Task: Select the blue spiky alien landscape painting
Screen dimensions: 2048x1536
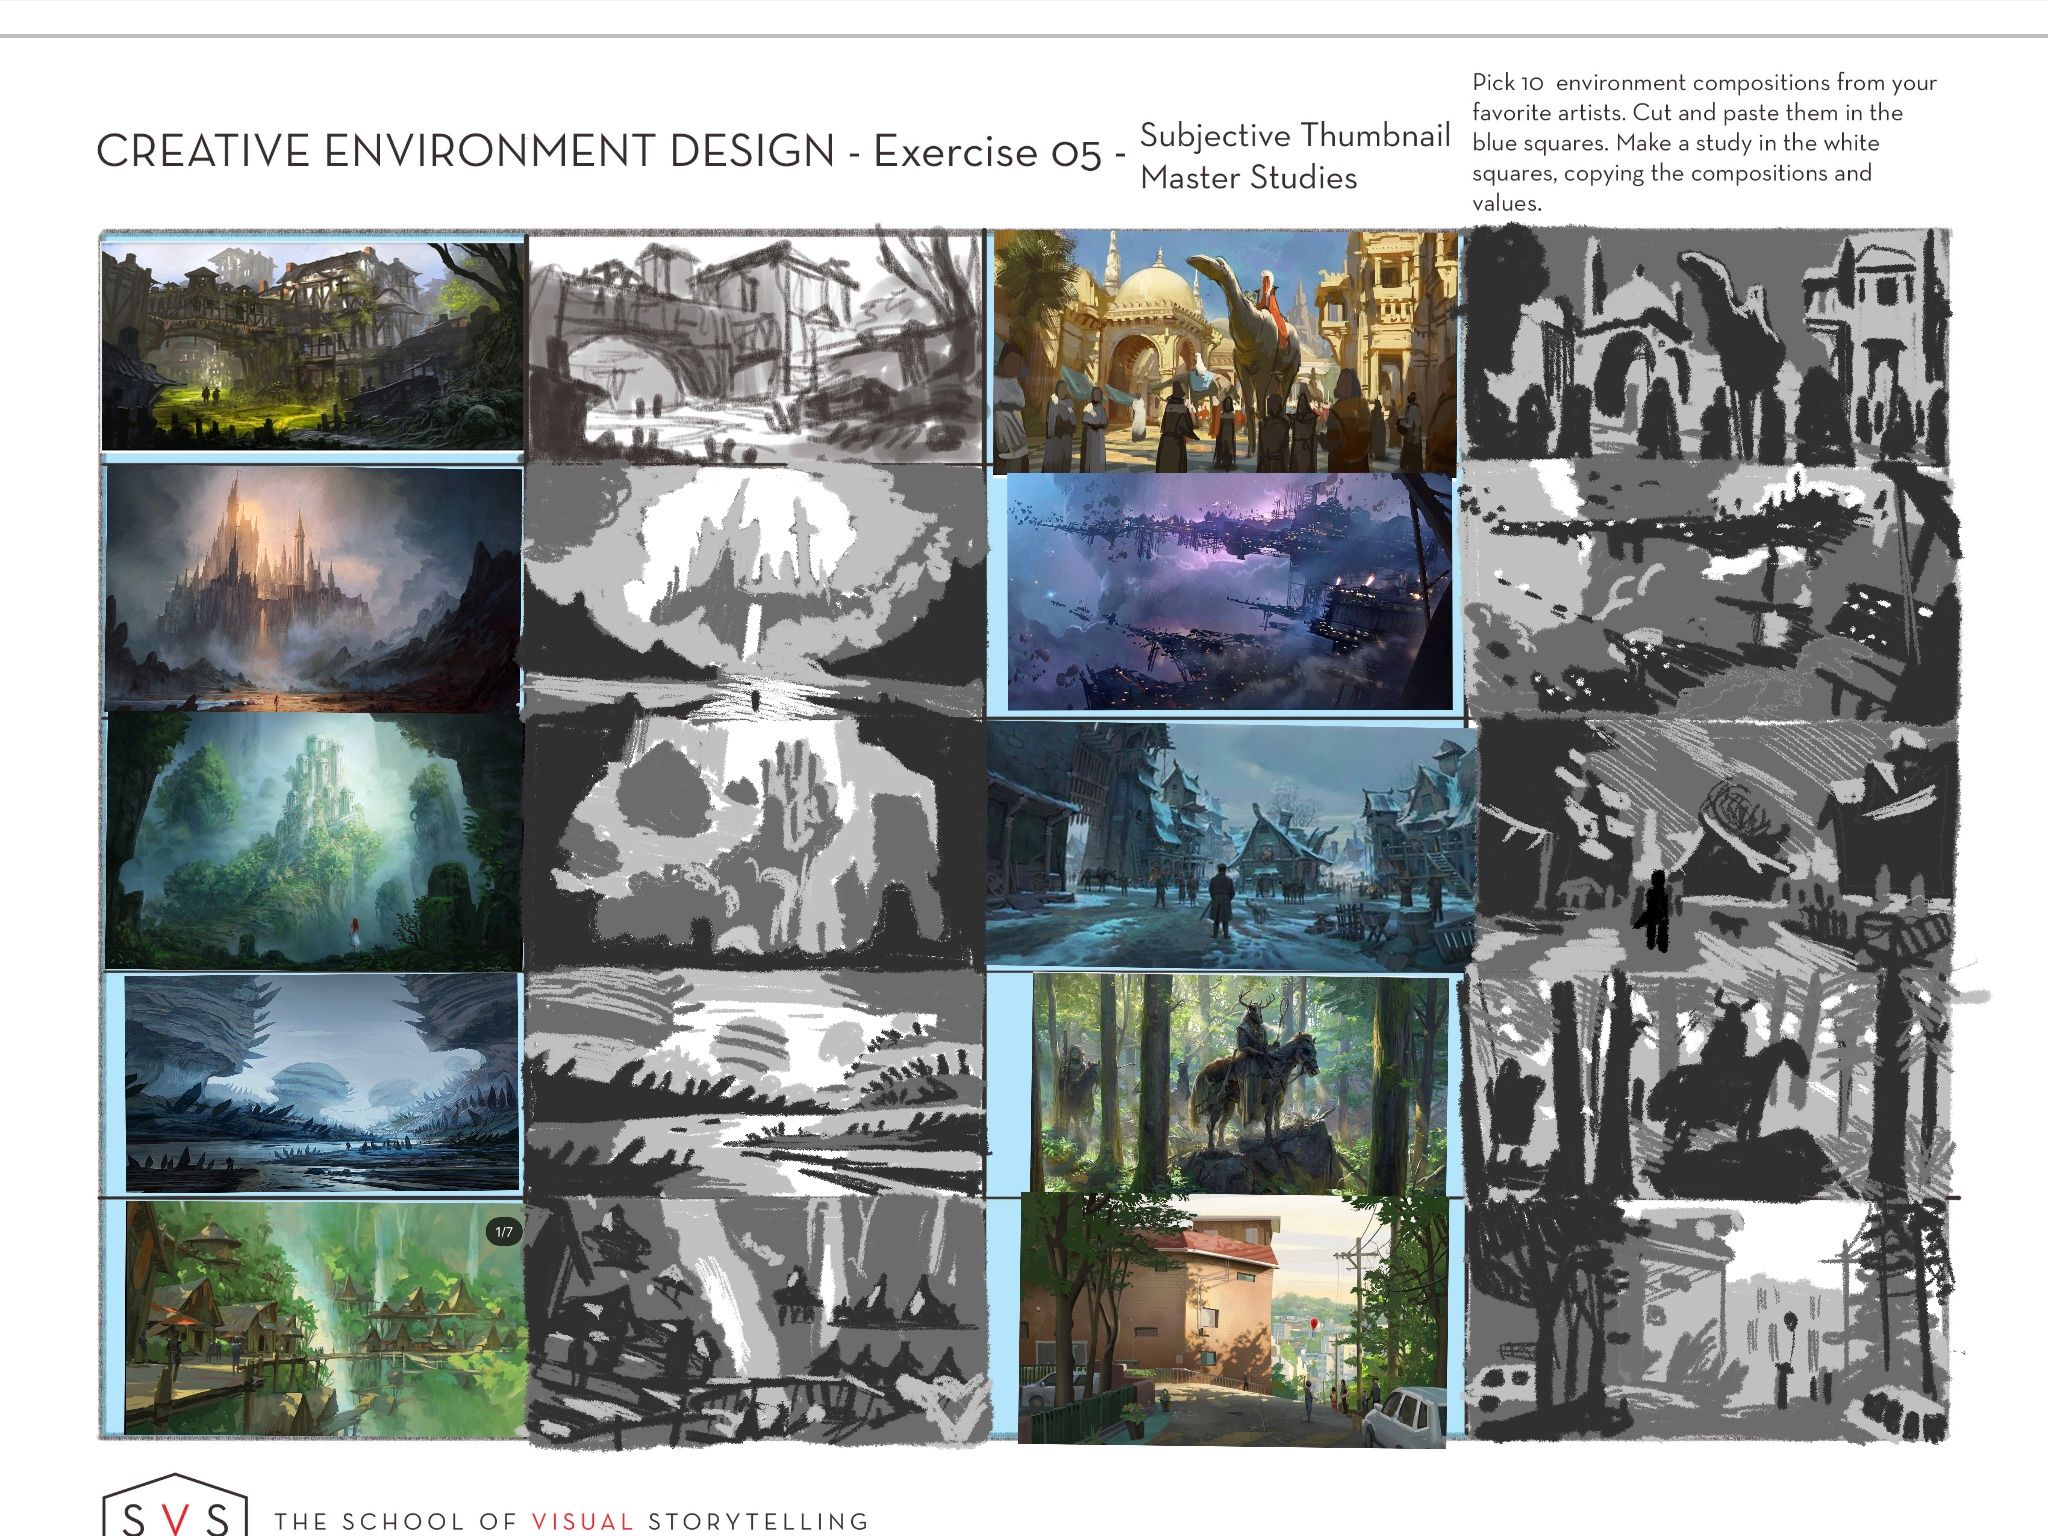Action: [x=322, y=1083]
